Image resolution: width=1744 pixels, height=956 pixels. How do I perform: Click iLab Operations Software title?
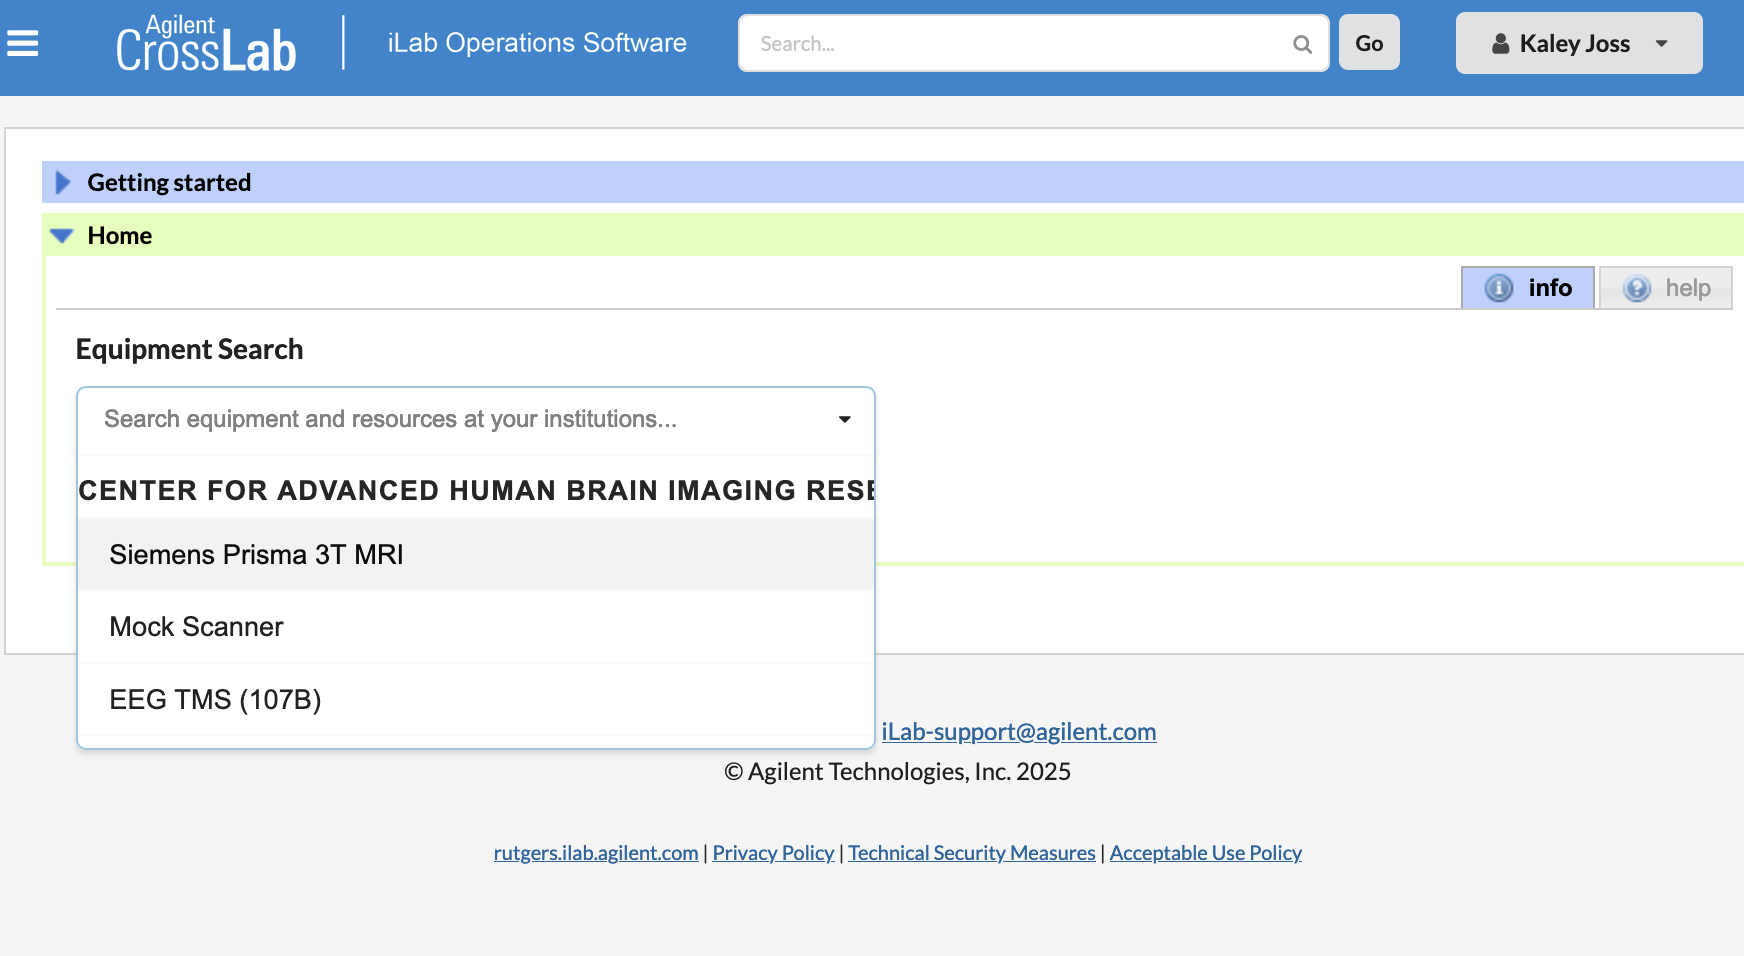click(x=537, y=43)
